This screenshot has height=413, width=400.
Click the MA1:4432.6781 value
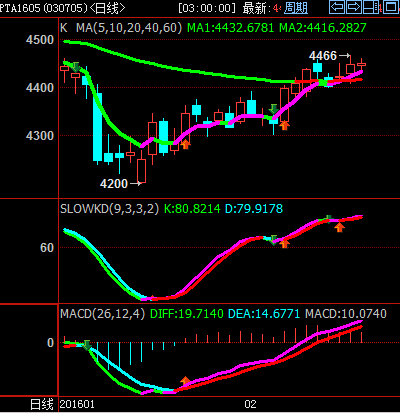point(230,28)
